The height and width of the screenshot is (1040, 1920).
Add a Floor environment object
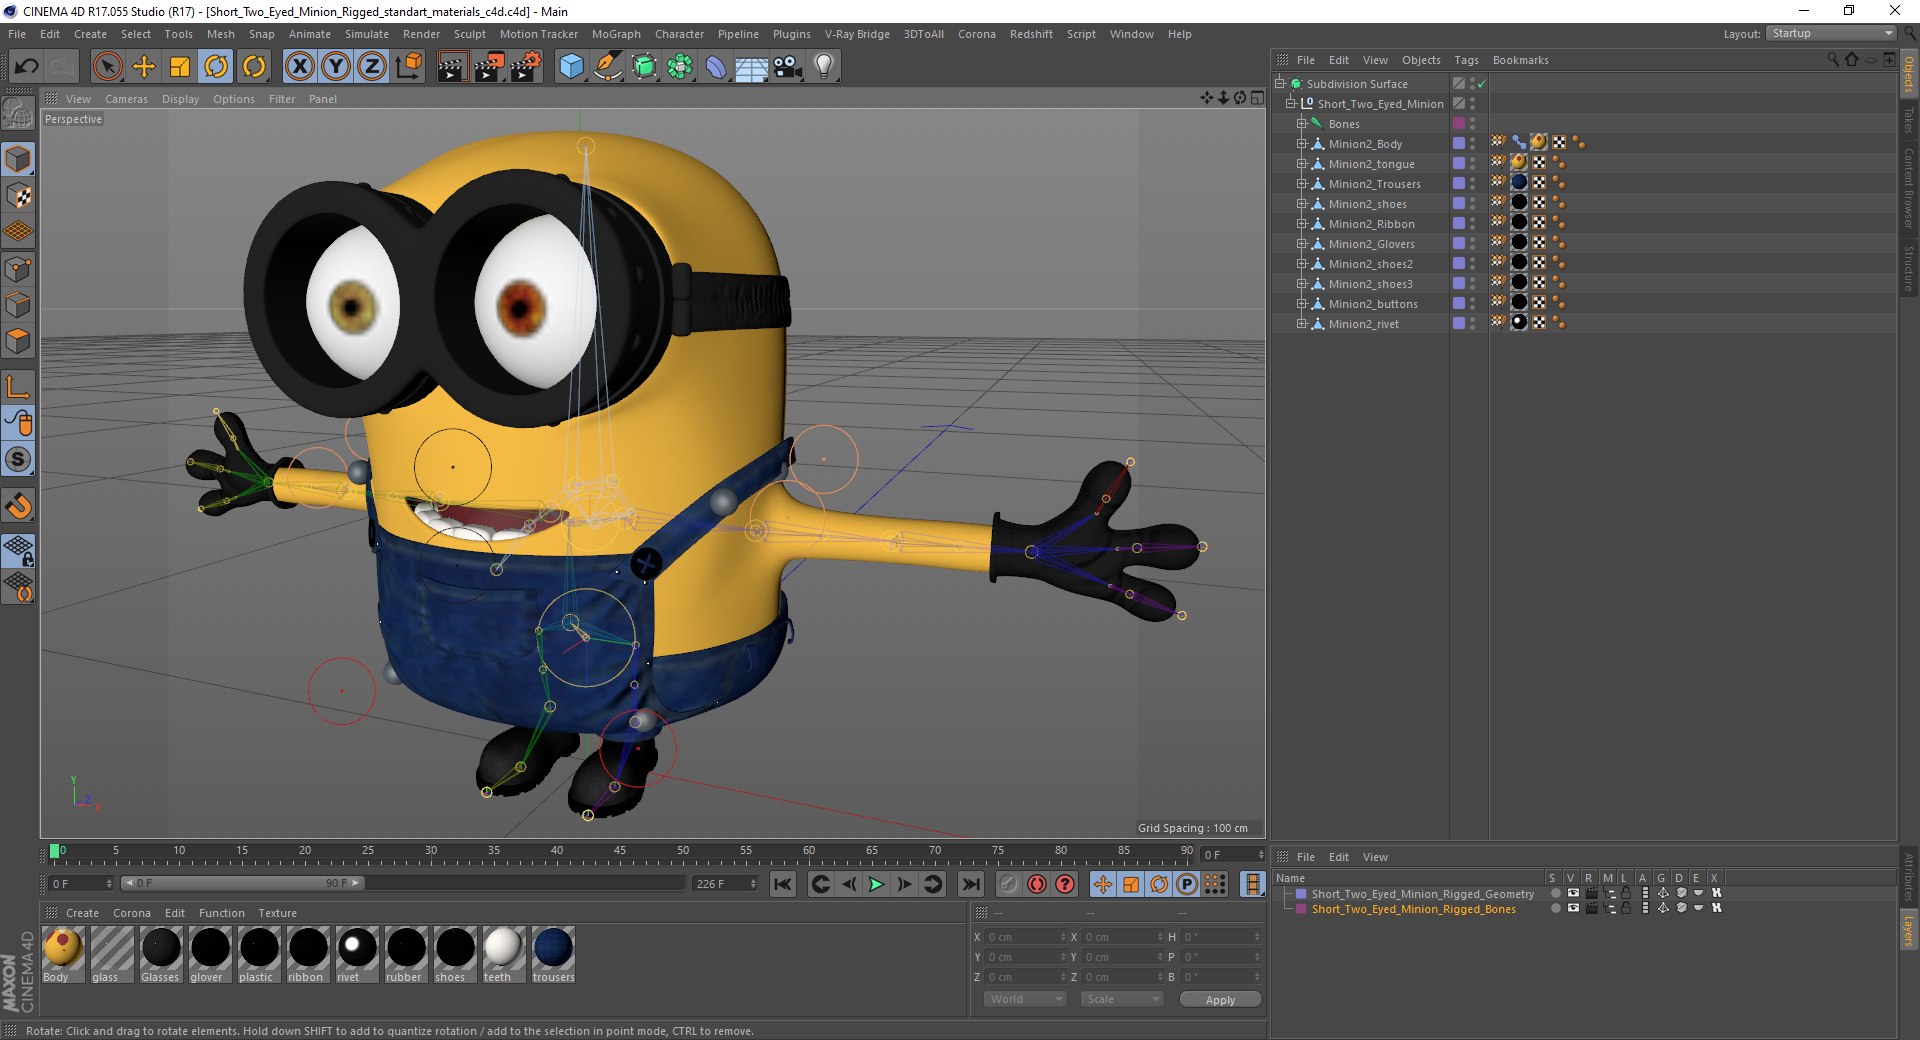751,67
